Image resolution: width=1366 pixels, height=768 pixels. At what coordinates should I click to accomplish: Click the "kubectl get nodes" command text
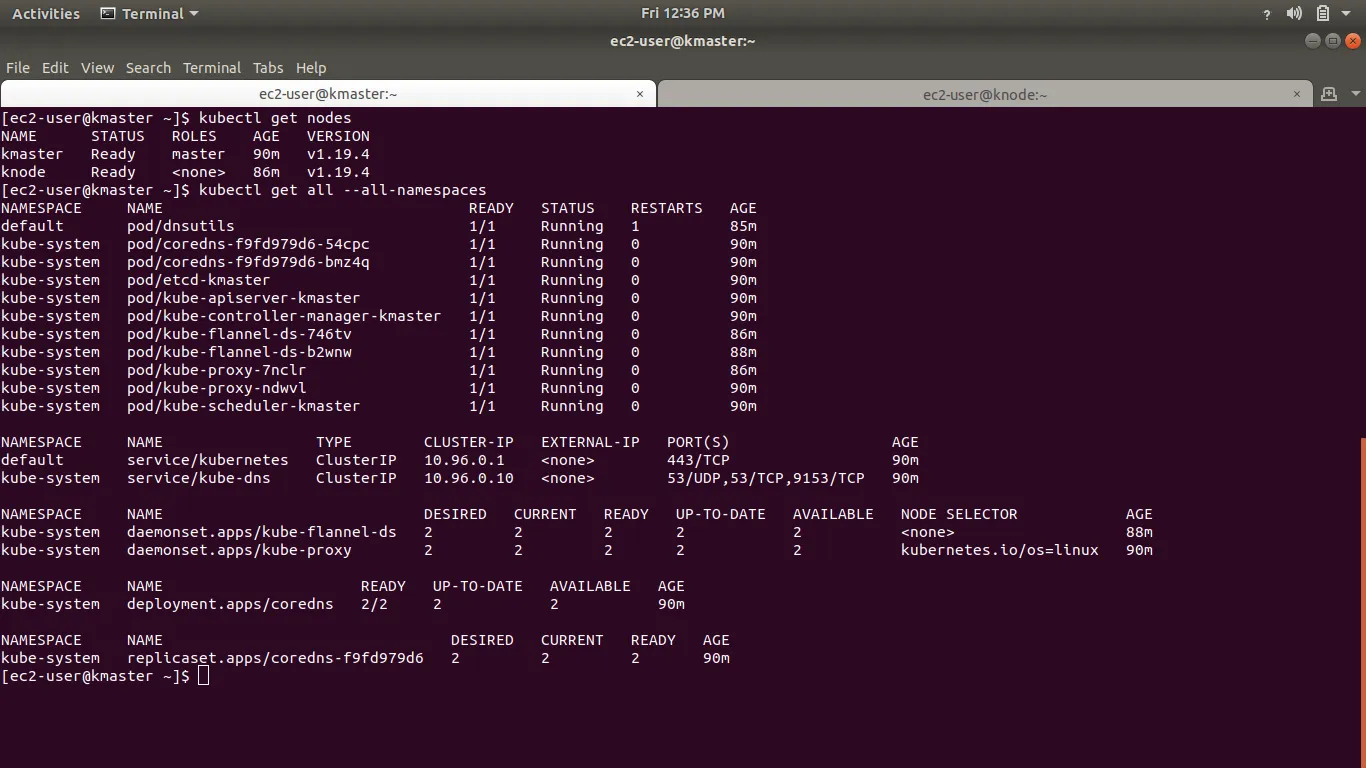point(275,118)
